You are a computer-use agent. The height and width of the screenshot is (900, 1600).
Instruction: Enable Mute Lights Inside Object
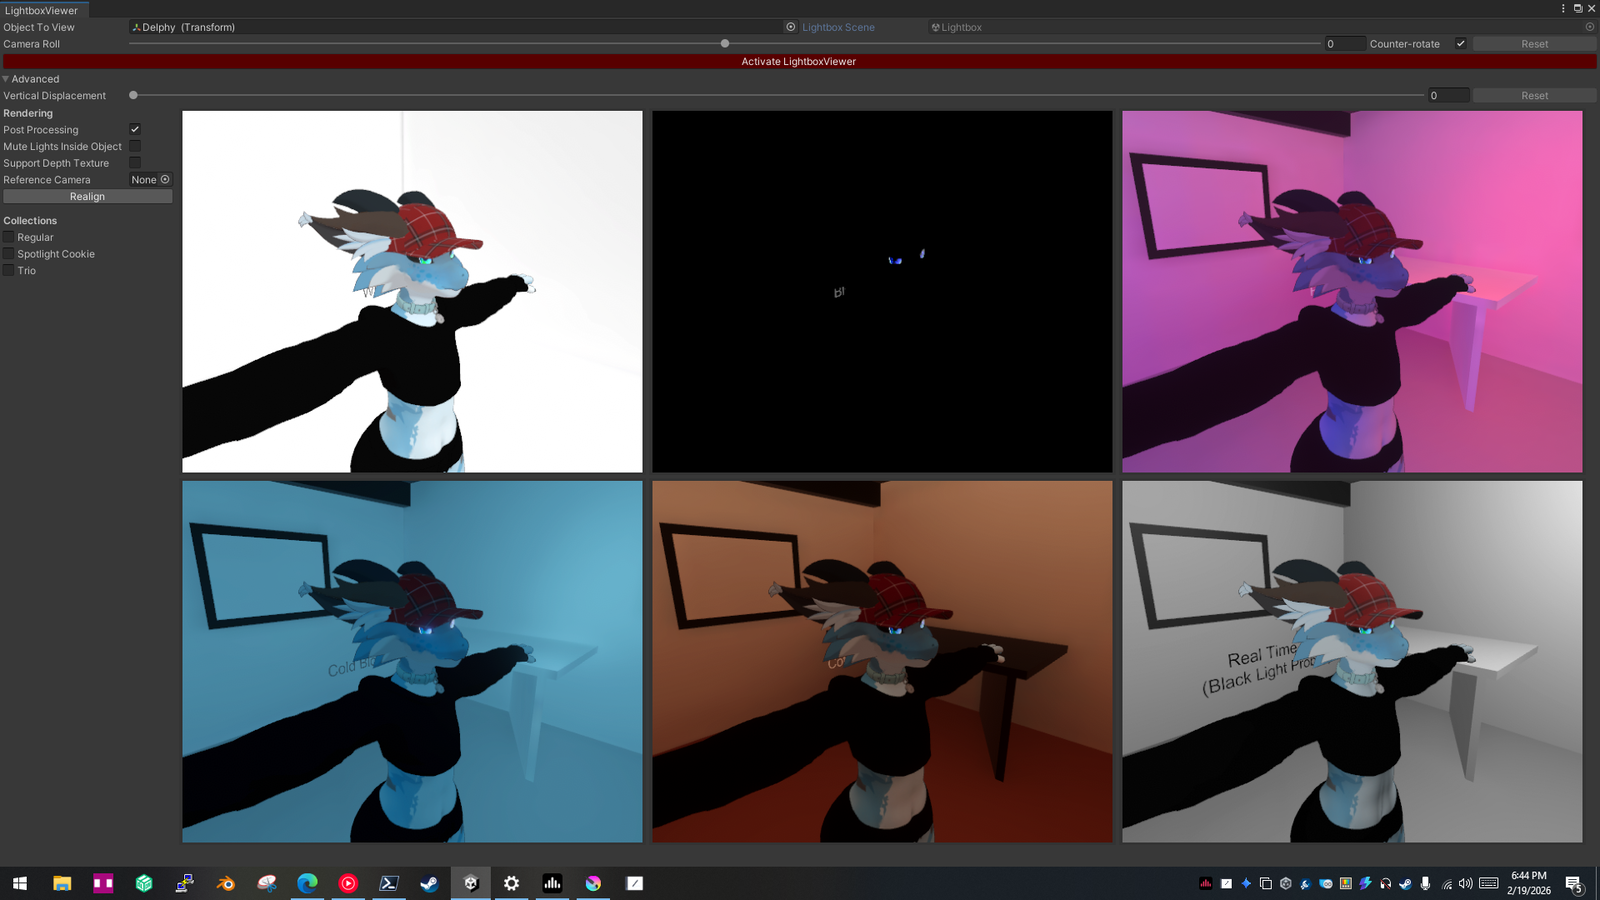(135, 147)
